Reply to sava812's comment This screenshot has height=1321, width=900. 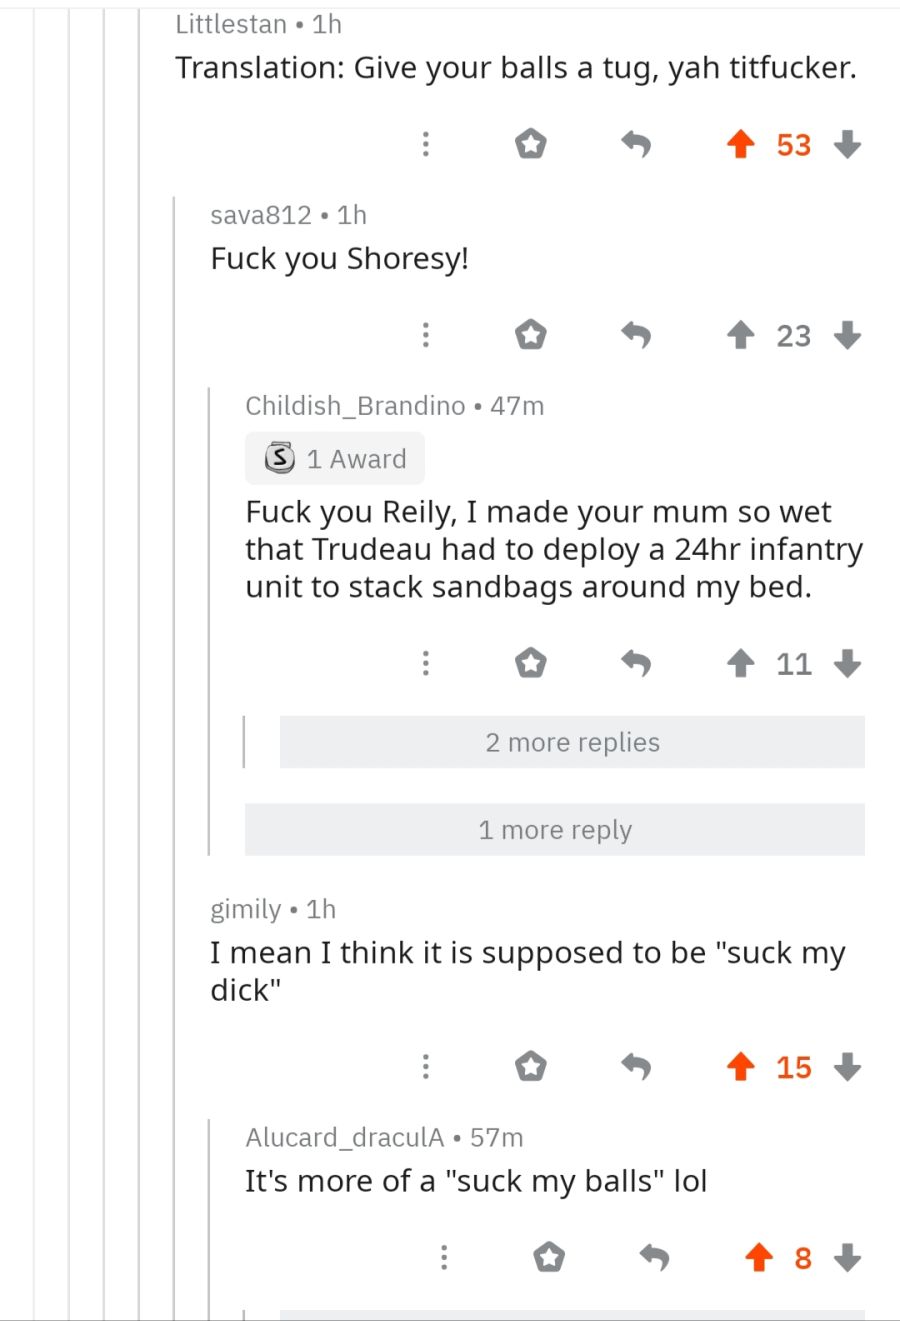click(636, 335)
